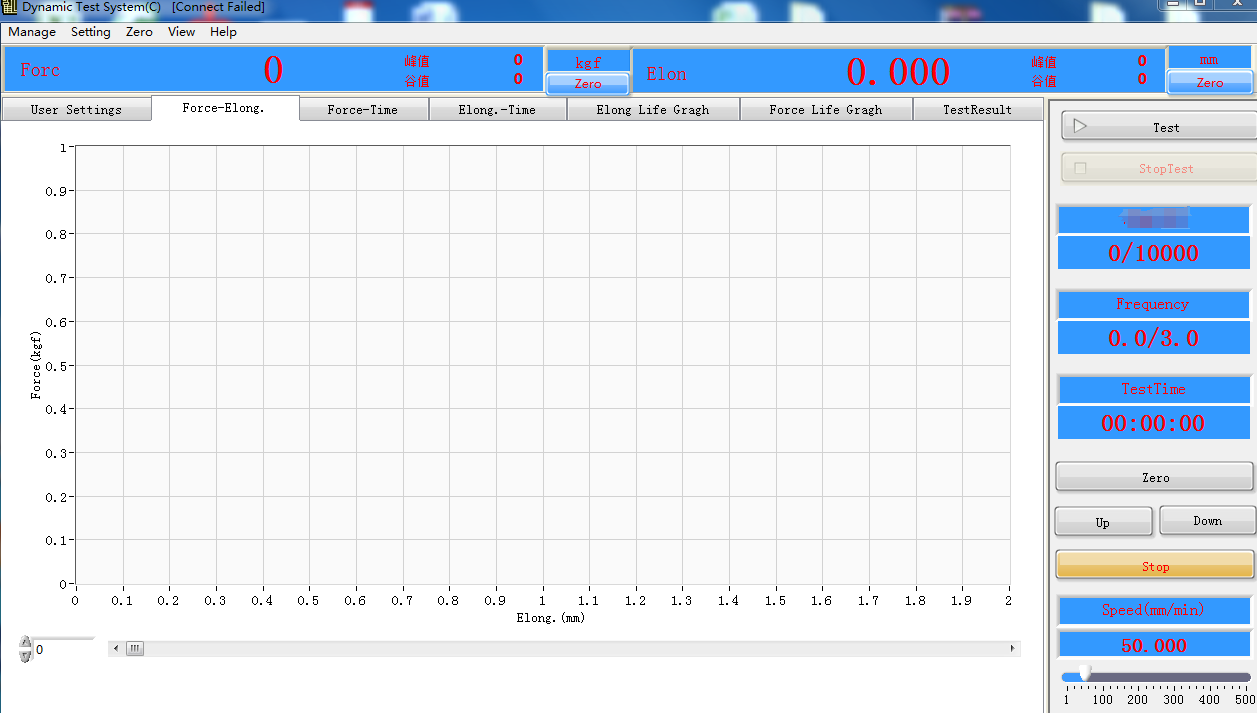Click the right arrow of horizontal scrollbar
The width and height of the screenshot is (1257, 713).
pyautogui.click(x=1014, y=649)
